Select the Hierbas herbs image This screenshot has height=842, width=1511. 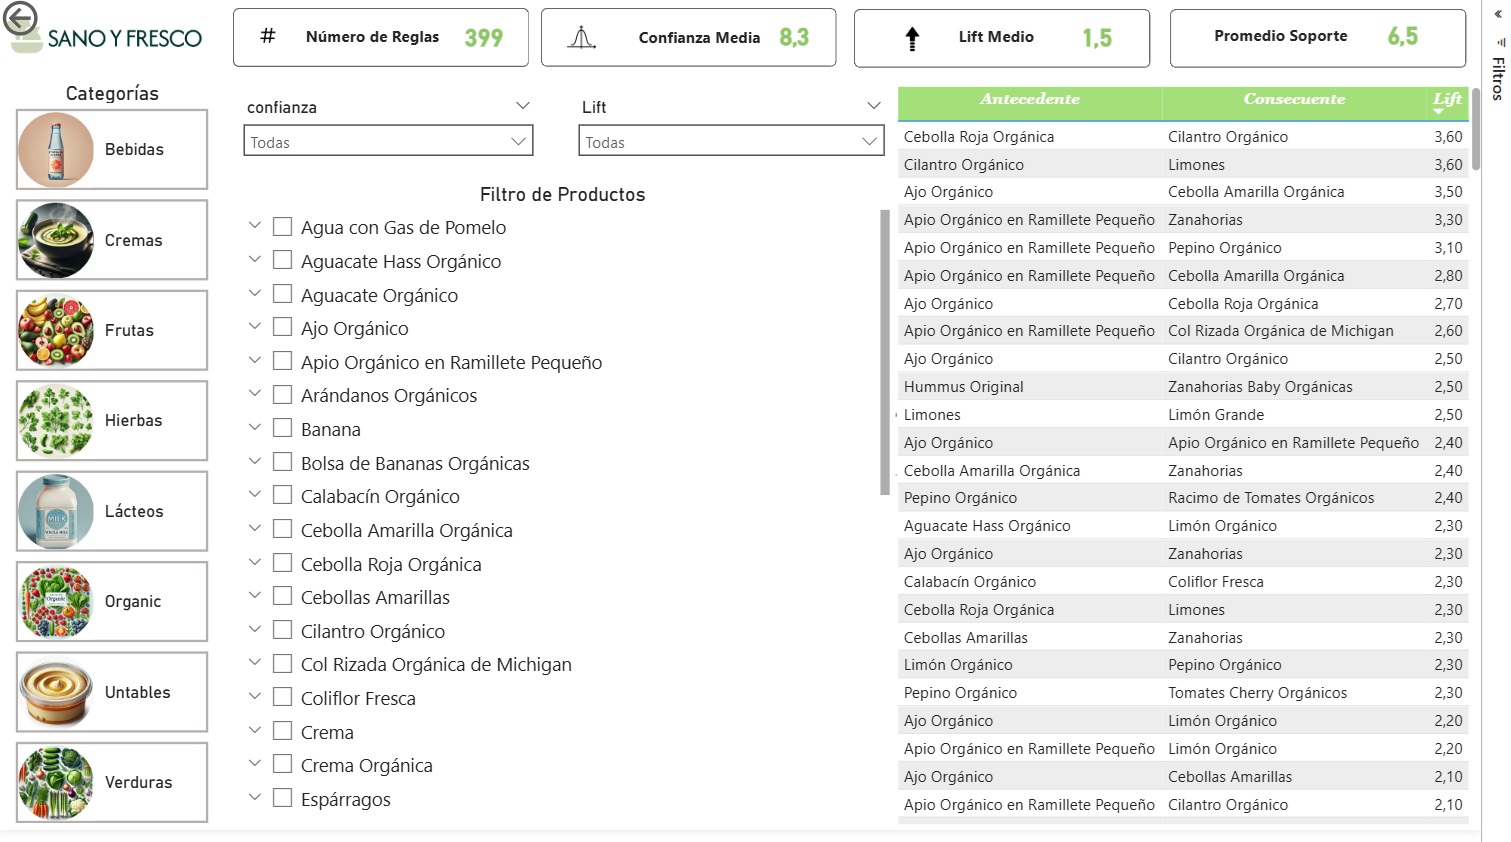point(56,421)
